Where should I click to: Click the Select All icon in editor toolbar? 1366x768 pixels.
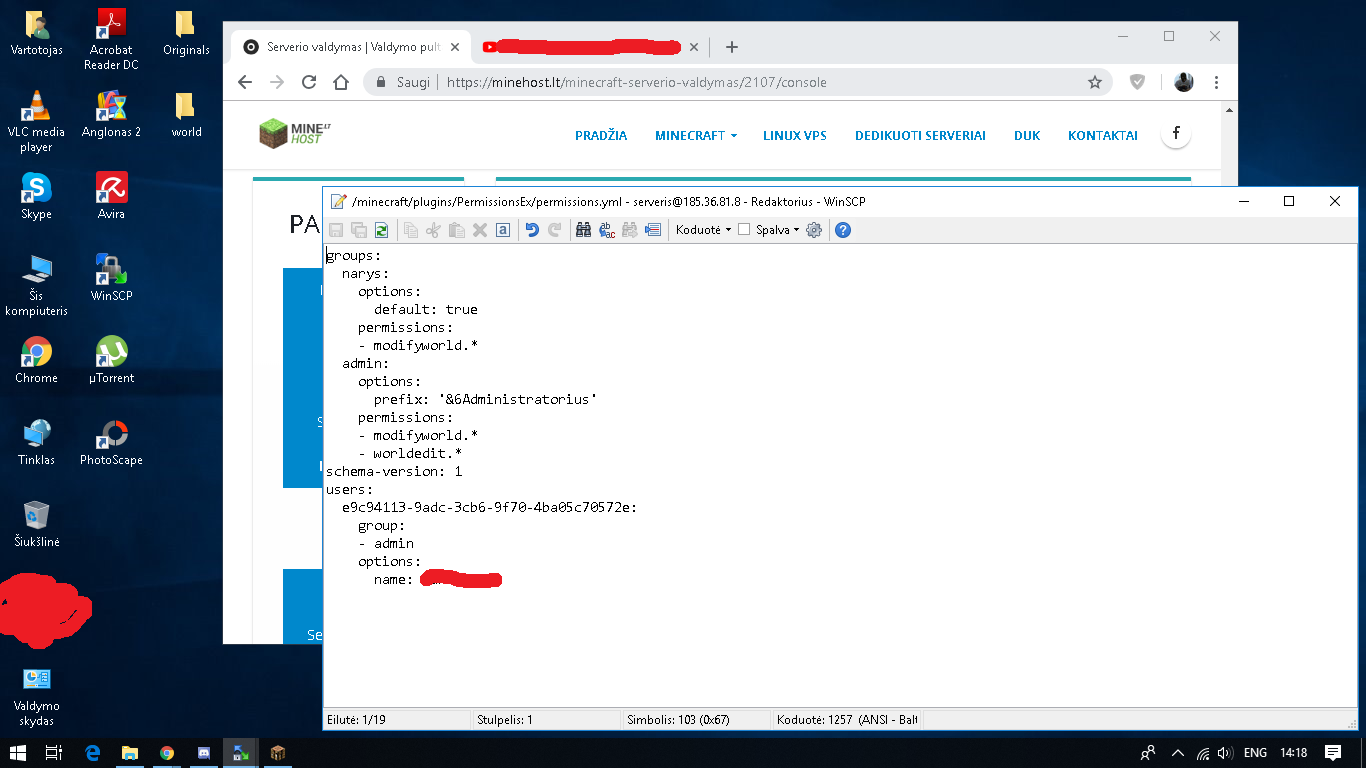[x=503, y=230]
